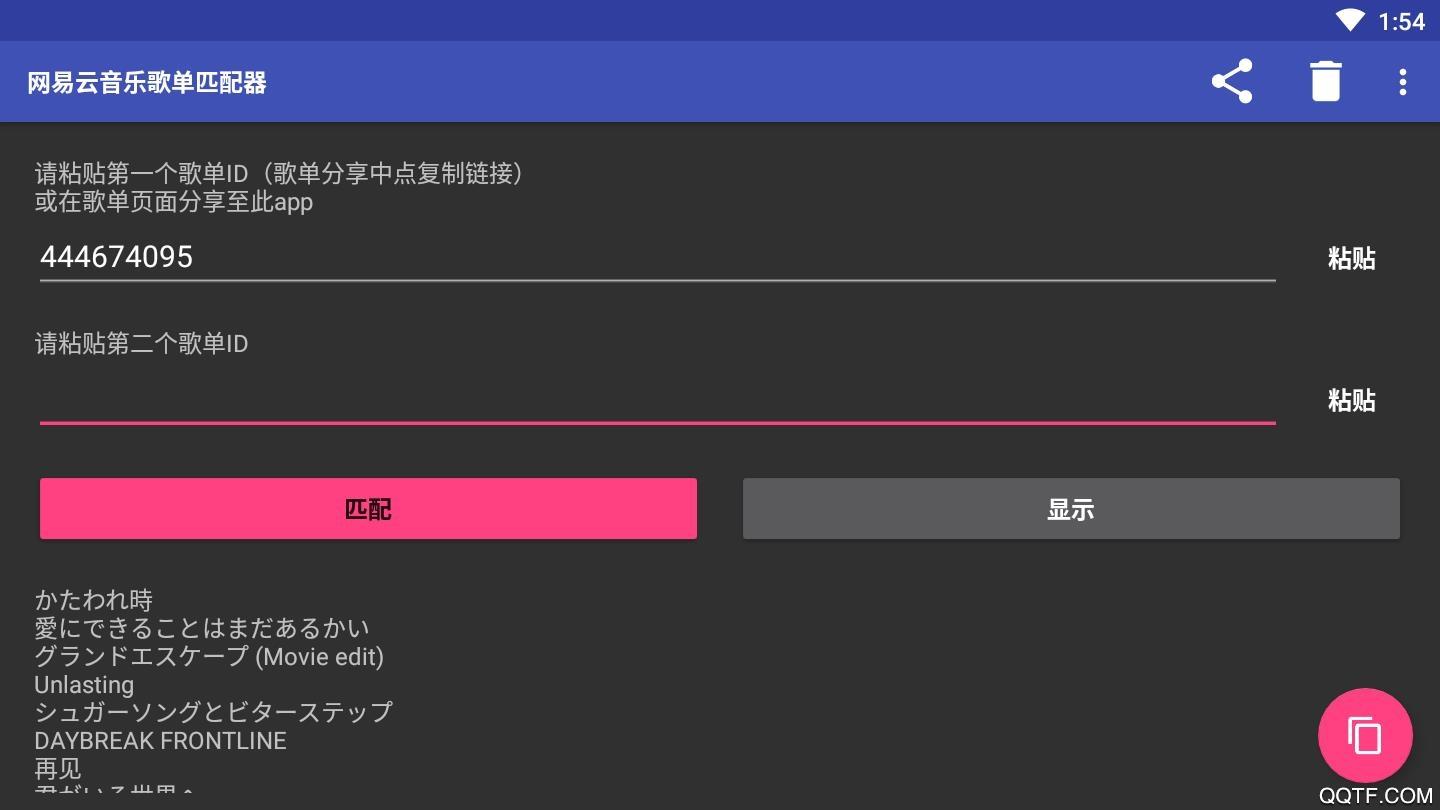Focus the empty second playlist ID field
The height and width of the screenshot is (810, 1440).
pos(657,400)
